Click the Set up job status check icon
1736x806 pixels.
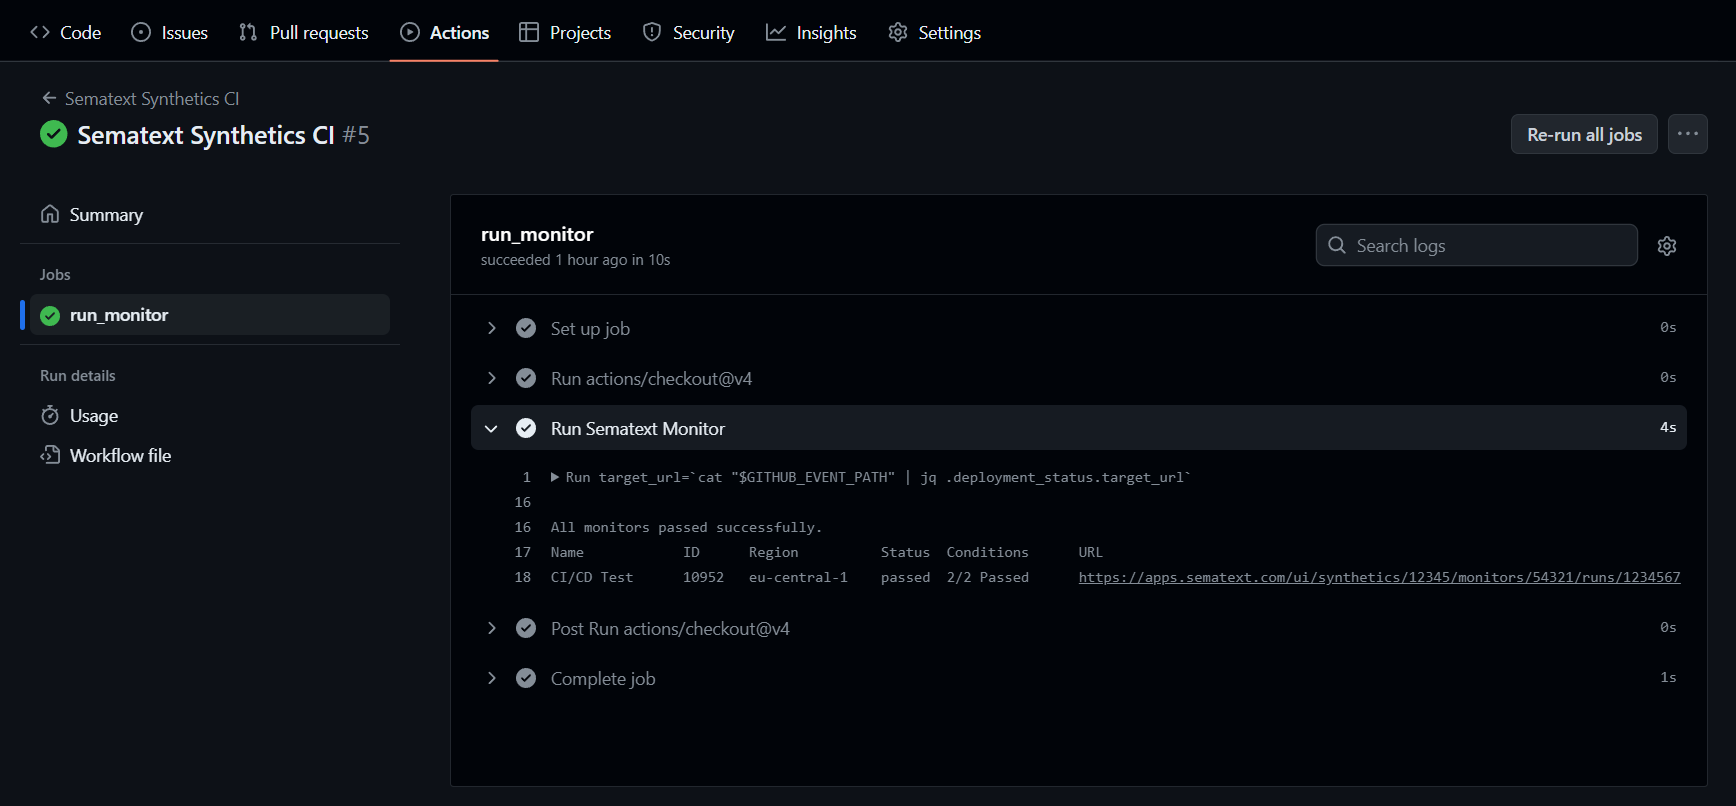[526, 328]
